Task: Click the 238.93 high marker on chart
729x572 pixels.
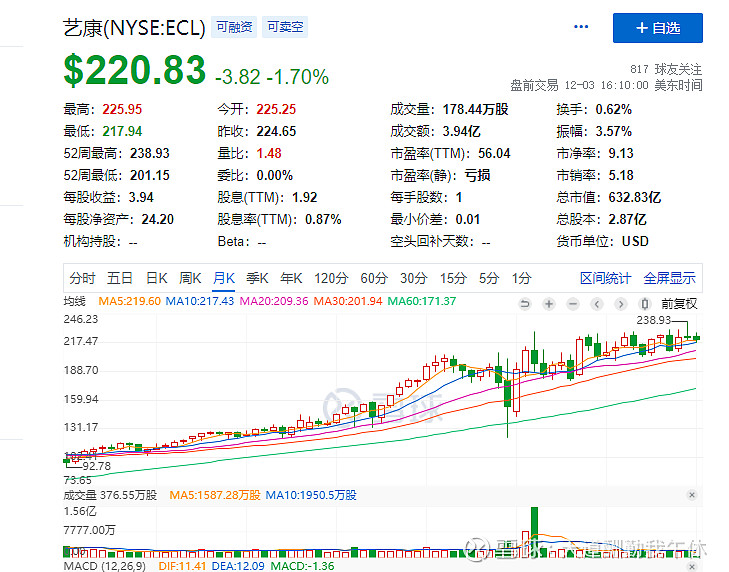Action: click(x=654, y=320)
